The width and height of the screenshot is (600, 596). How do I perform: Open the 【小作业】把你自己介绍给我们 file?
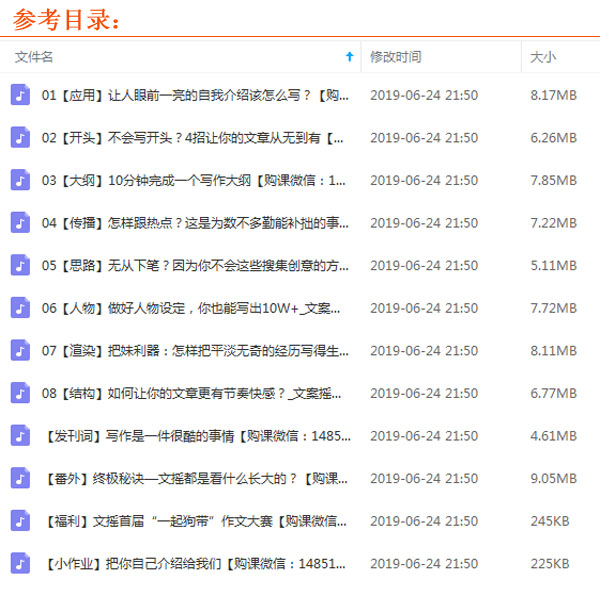point(195,563)
